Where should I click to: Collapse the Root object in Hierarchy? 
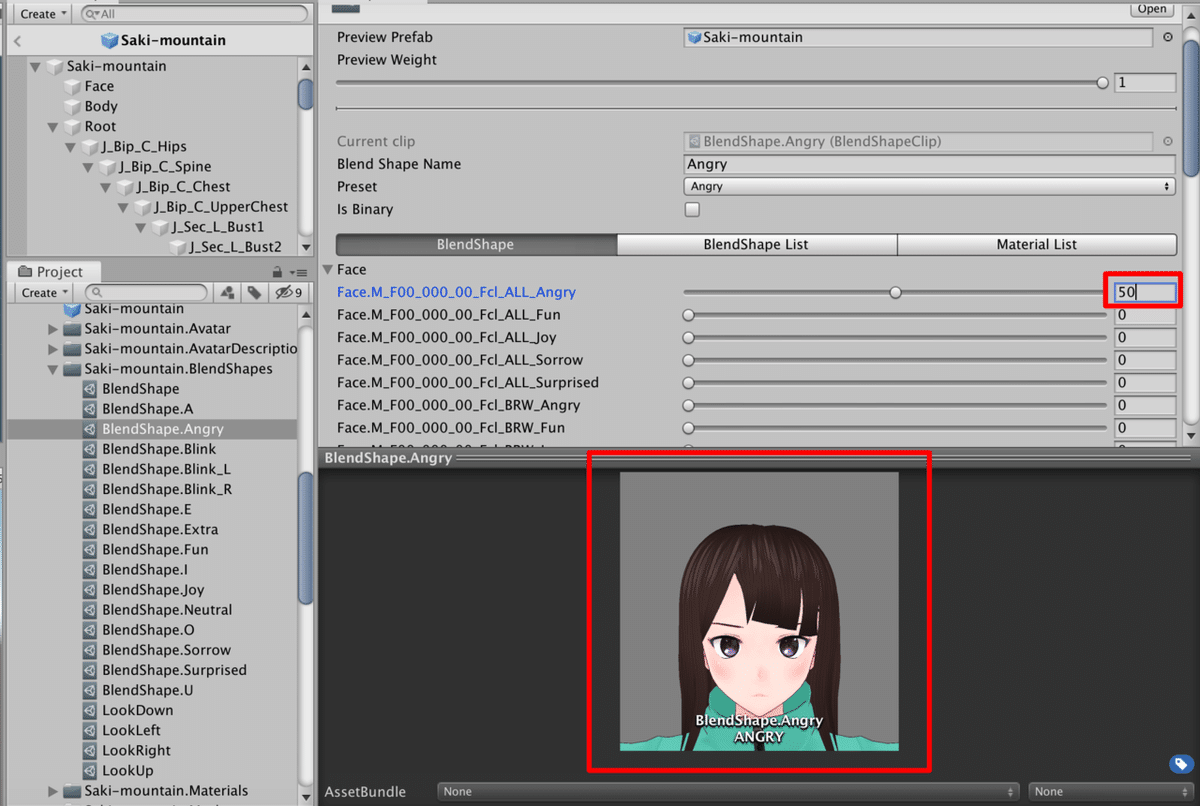(54, 127)
